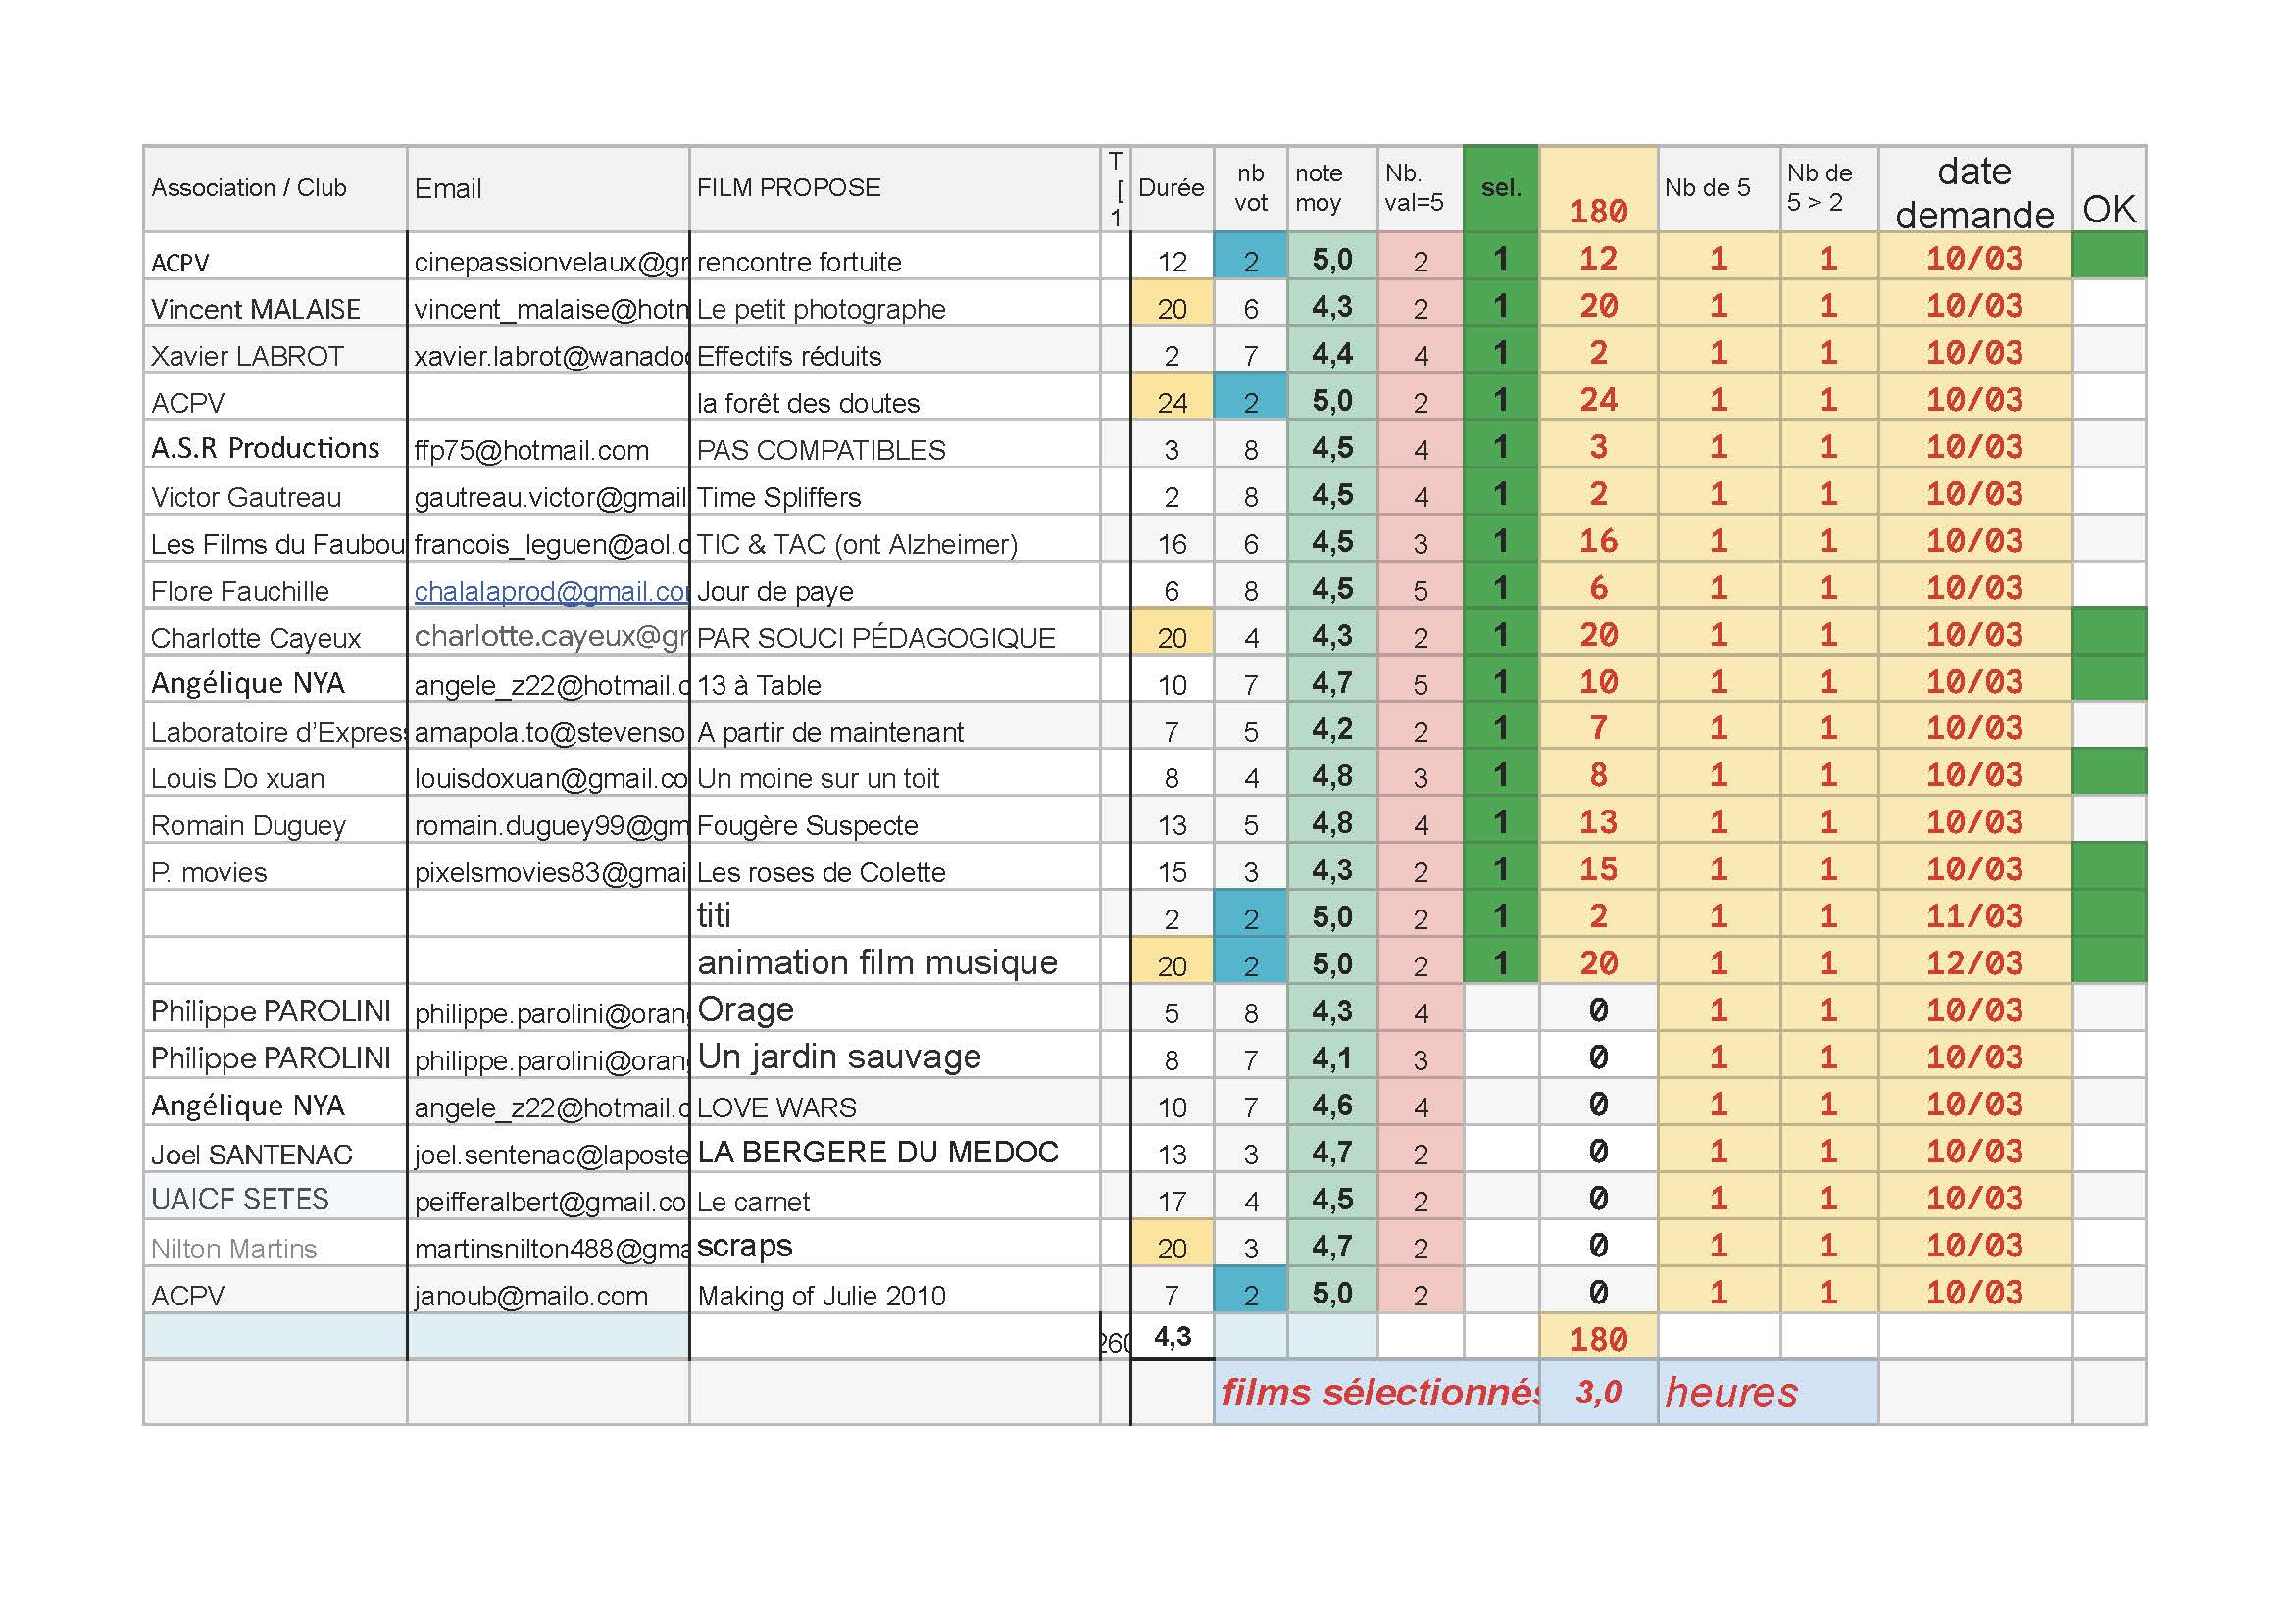
Task: Click the green sel. cell for Jour de paye
Action: coord(1500,587)
